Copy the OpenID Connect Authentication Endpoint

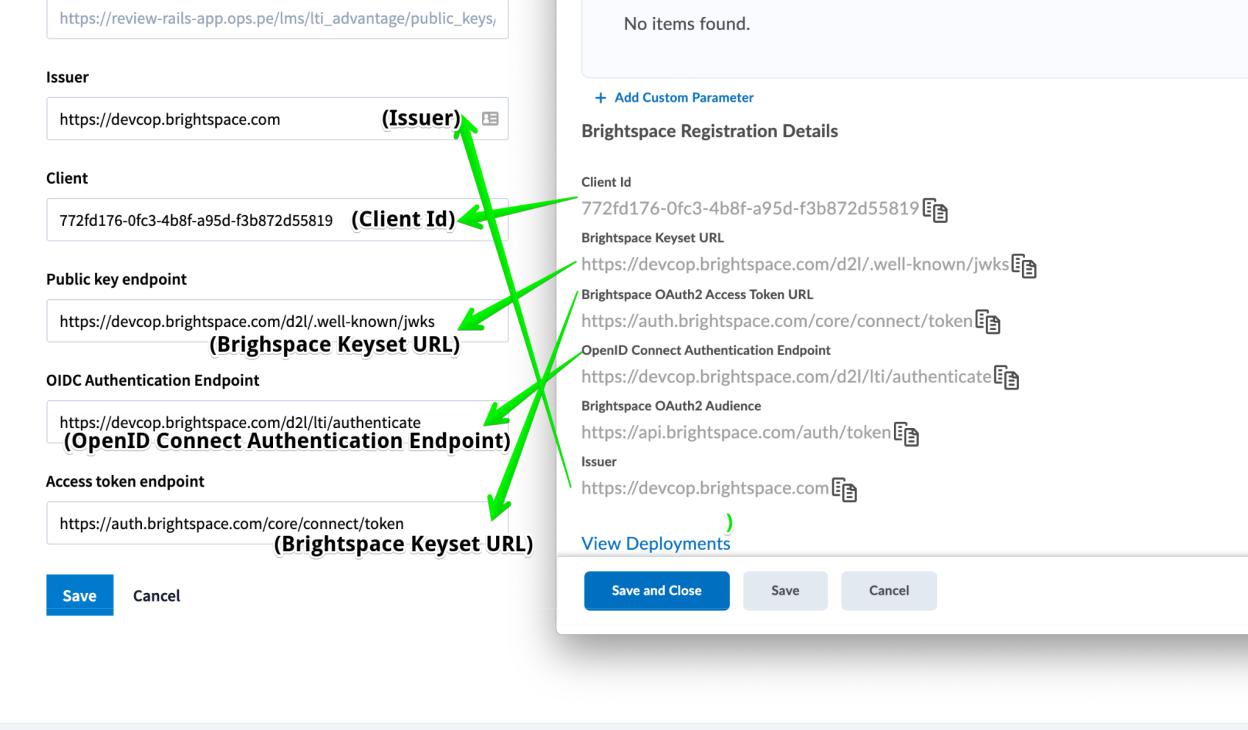click(1006, 378)
